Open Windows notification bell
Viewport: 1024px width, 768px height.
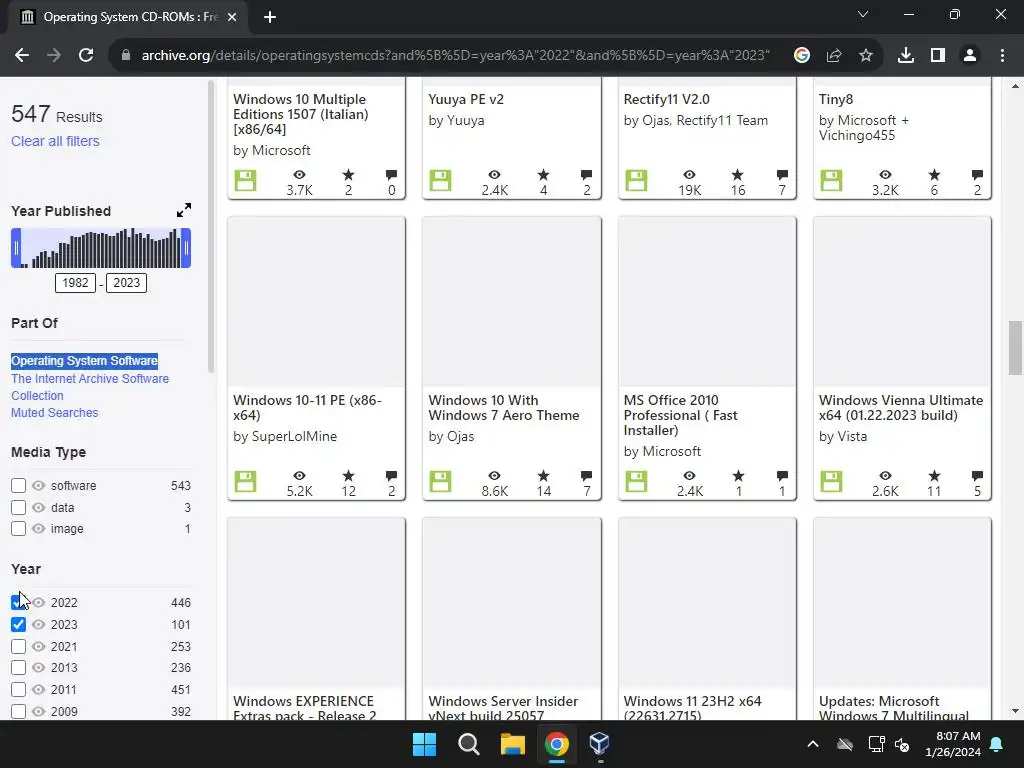pyautogui.click(x=997, y=744)
